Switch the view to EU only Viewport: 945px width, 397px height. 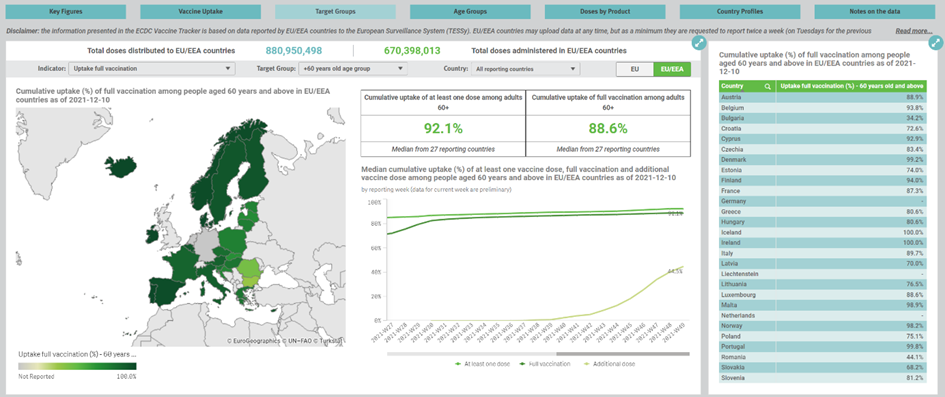point(635,69)
